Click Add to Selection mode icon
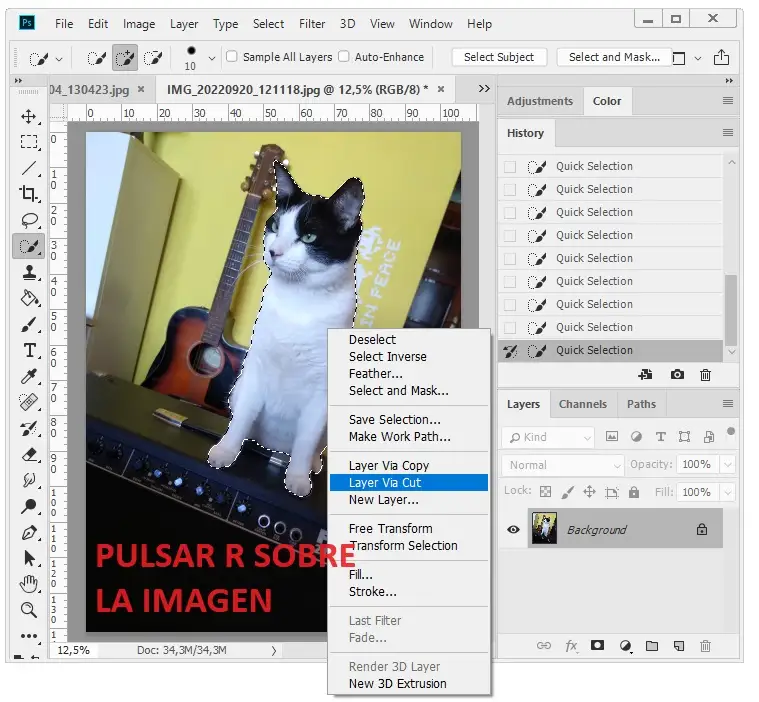Screen dimensions: 759x702 [124, 59]
